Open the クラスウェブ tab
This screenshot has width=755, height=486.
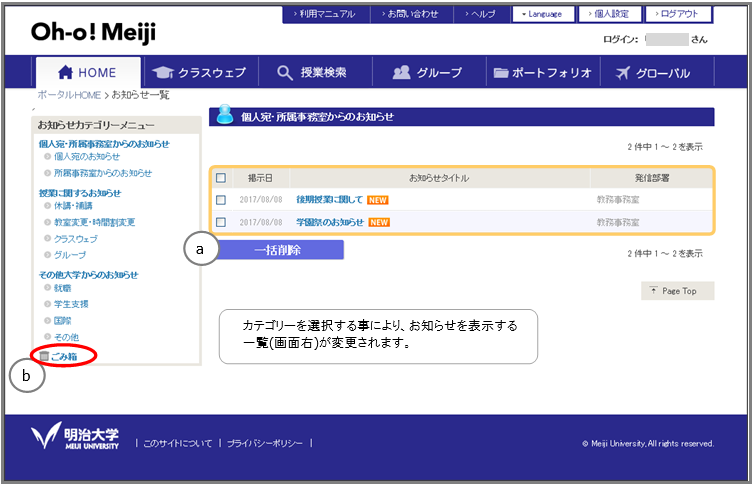[x=199, y=72]
